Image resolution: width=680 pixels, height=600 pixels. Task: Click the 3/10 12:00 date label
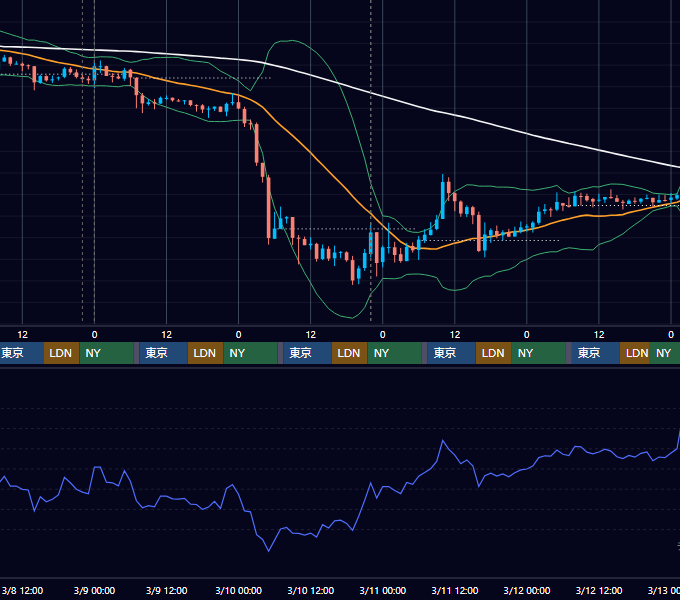click(x=311, y=590)
